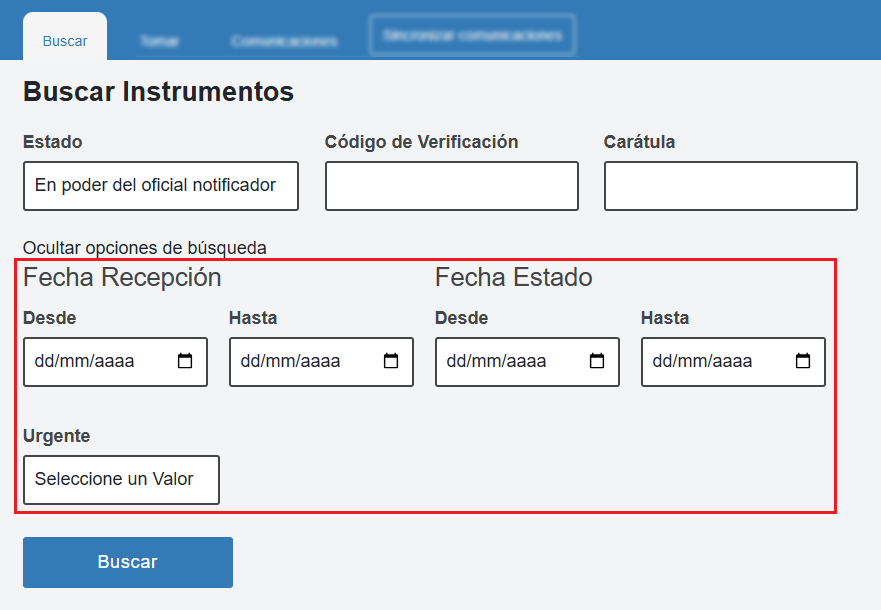The image size is (881, 610).
Task: Click the Buscar Instrumentos heading
Action: coord(158,92)
